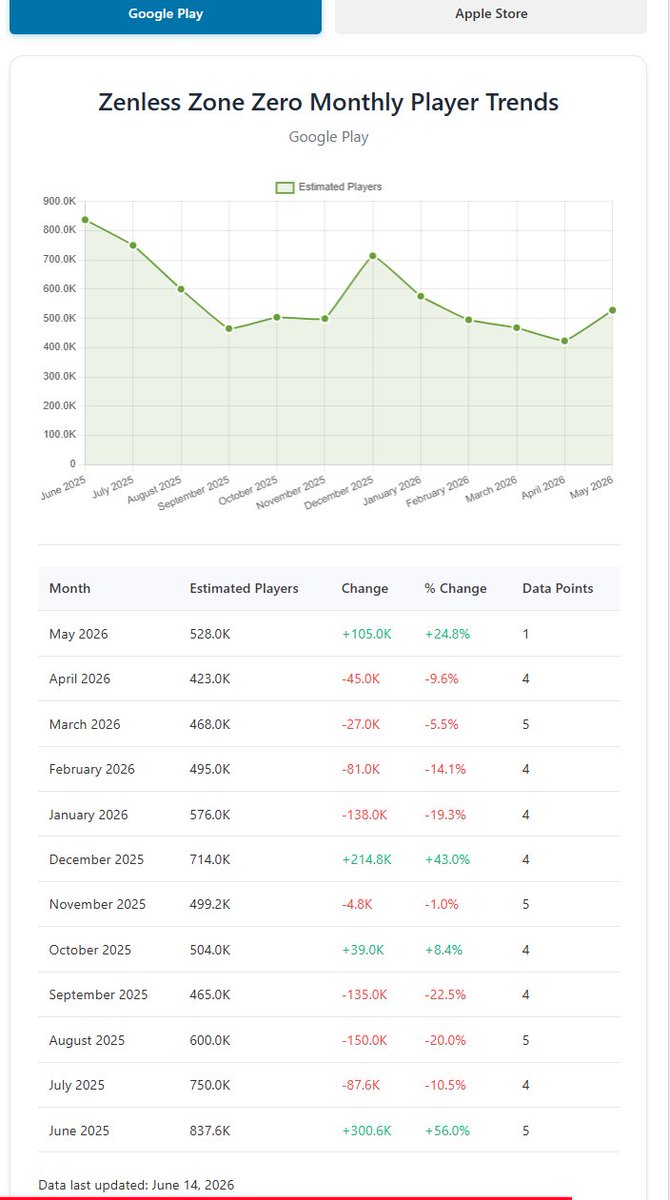Click the +24.8% change percentage
The image size is (670, 1200).
click(x=447, y=634)
